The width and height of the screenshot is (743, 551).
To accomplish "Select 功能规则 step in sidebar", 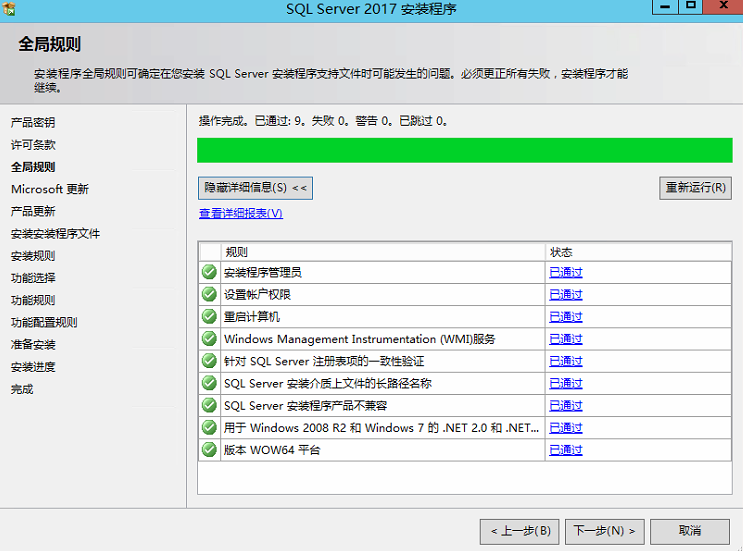I will tap(33, 300).
